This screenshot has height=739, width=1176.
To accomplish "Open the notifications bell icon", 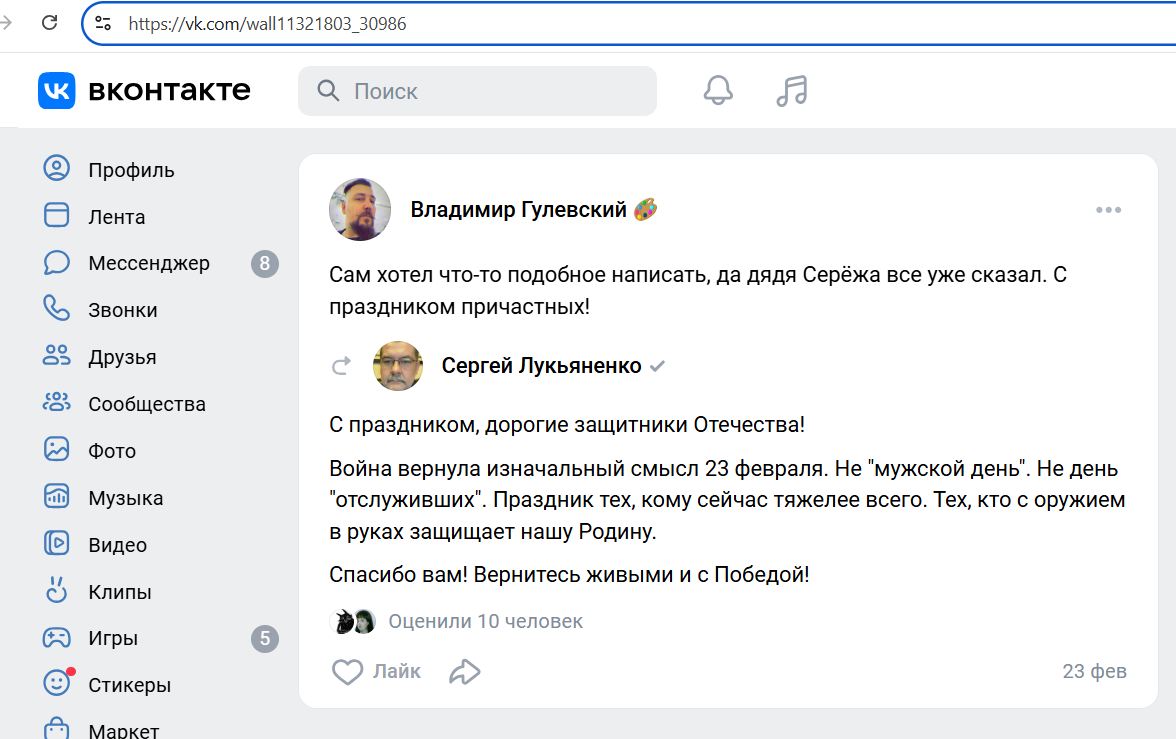I will [x=716, y=90].
